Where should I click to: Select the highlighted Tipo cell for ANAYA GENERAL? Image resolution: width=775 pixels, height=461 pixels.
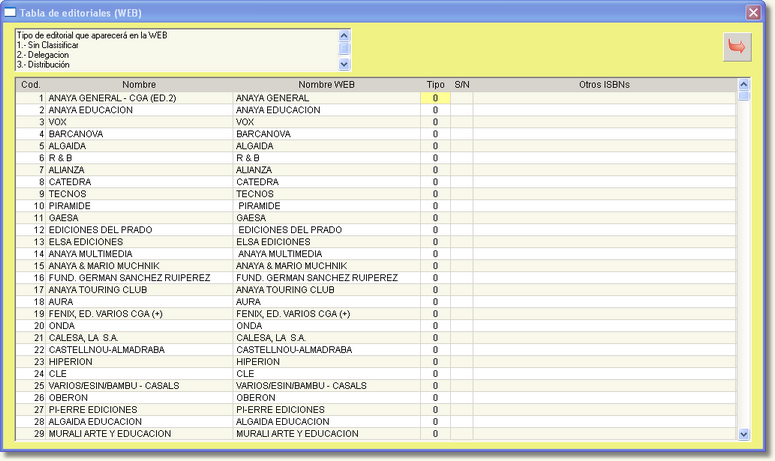coord(435,98)
